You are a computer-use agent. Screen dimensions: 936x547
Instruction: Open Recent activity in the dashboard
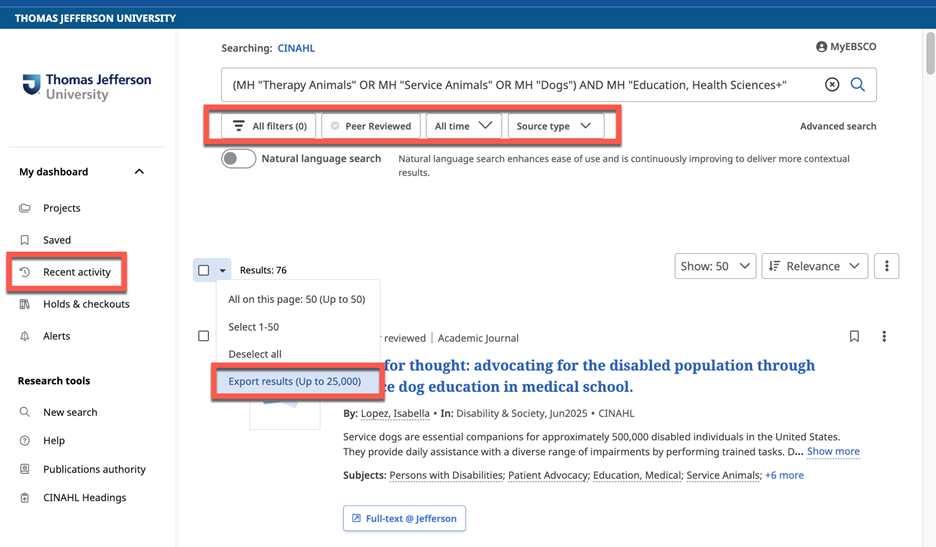tap(77, 272)
